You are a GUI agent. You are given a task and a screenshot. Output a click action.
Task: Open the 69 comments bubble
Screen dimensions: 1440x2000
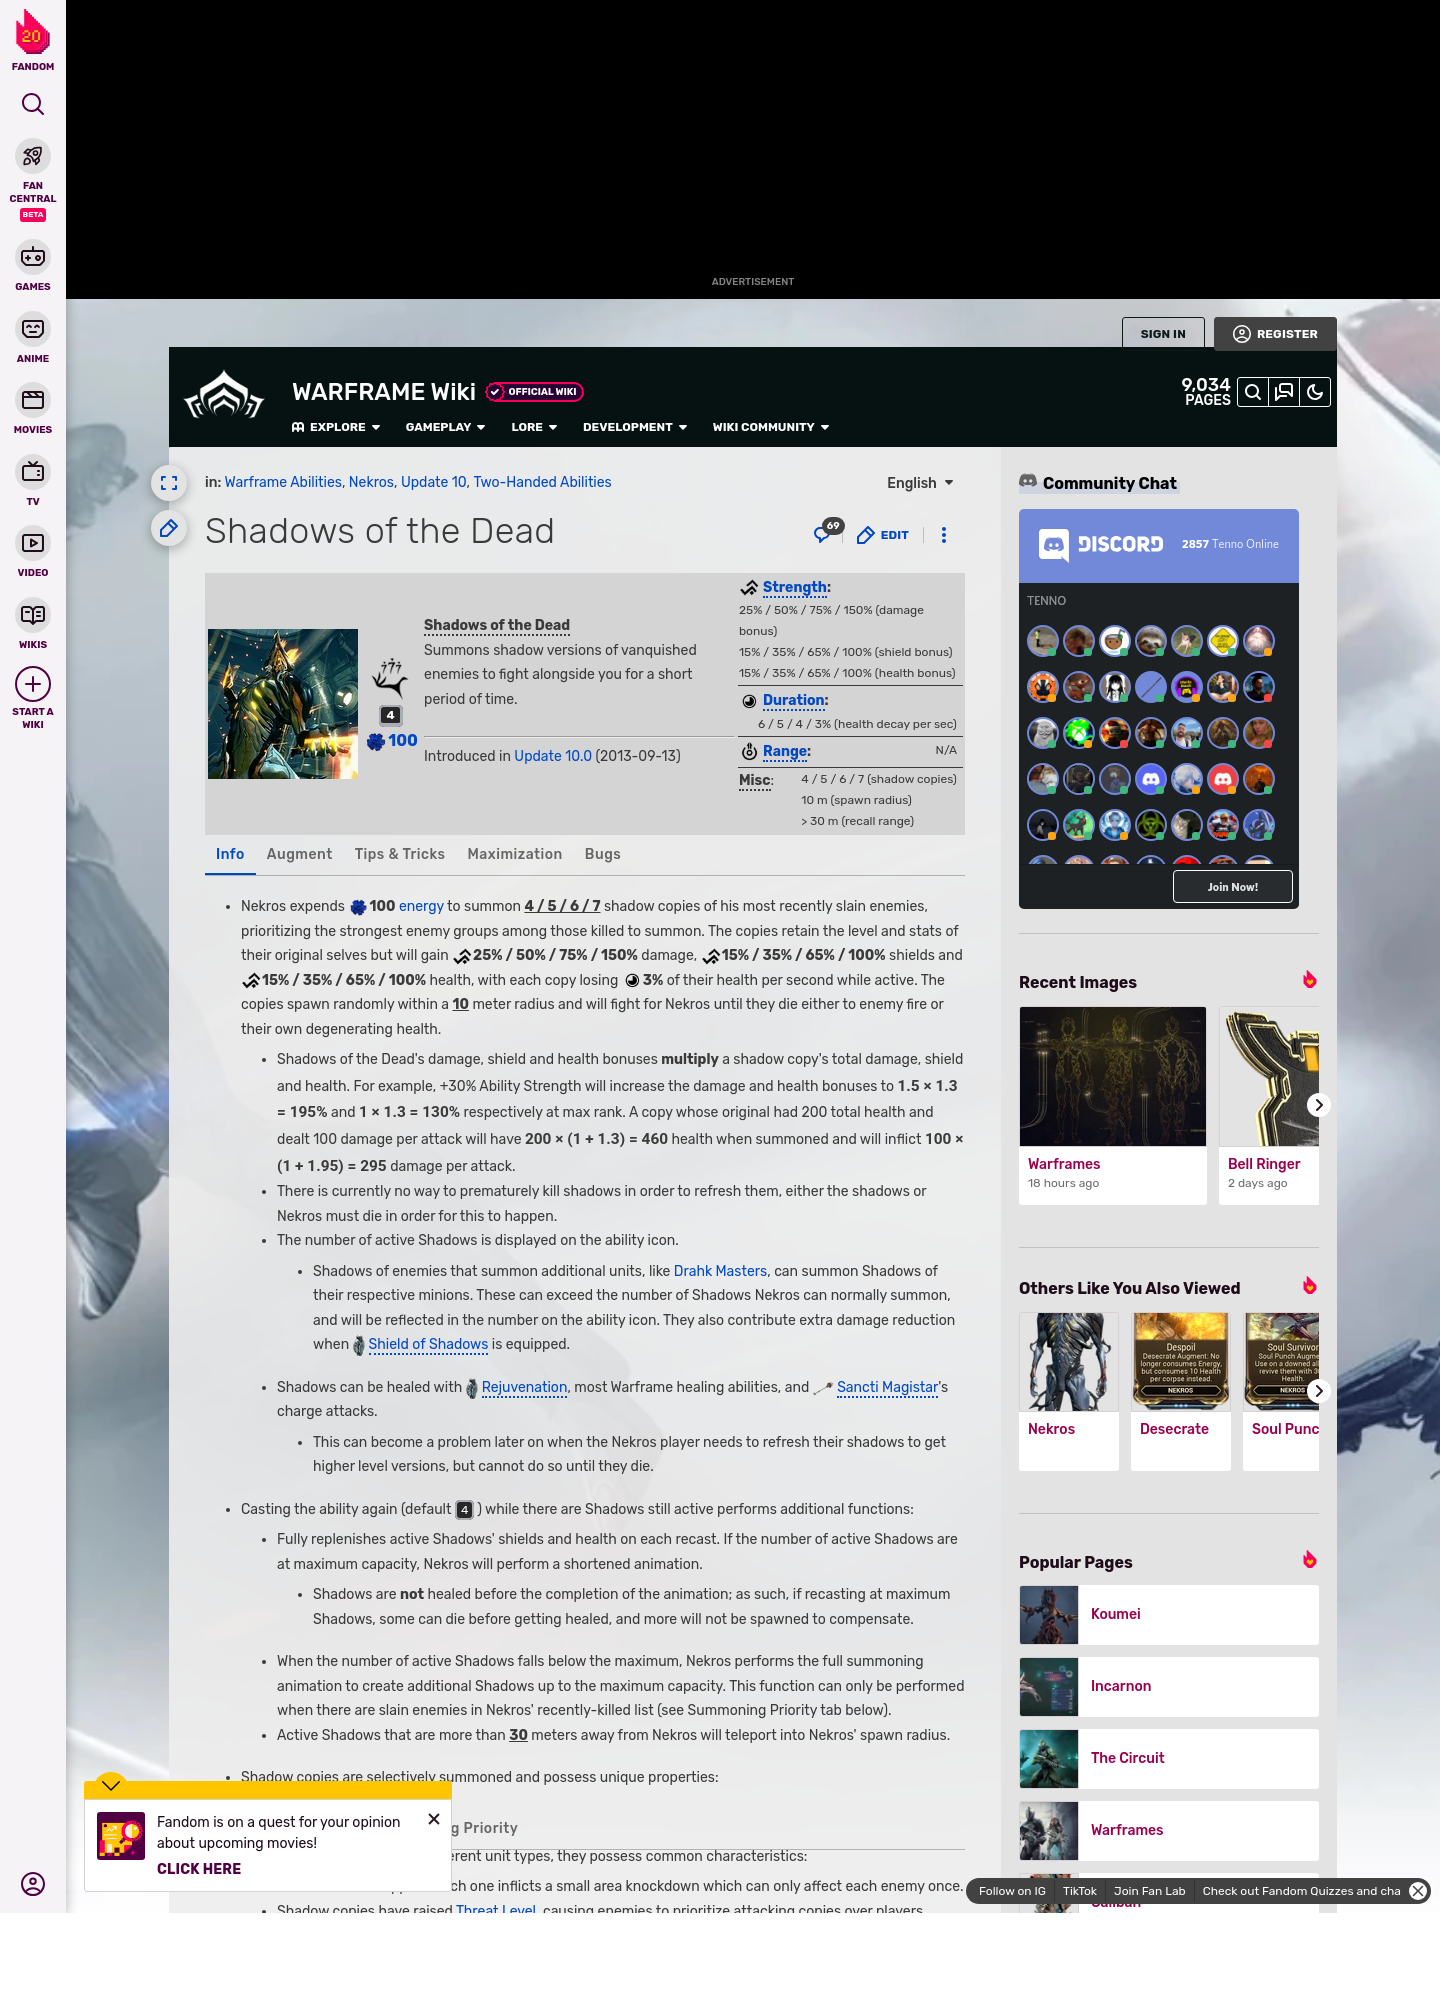tap(827, 531)
